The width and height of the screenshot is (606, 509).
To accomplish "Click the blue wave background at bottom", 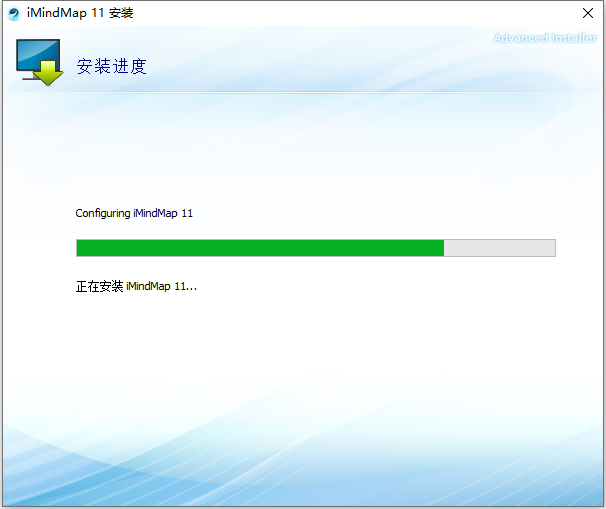I will 300,470.
